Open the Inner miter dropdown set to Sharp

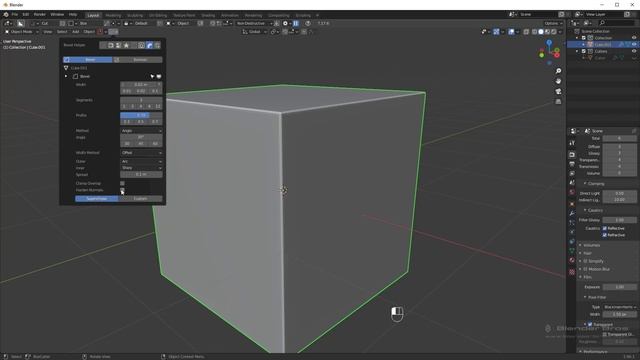141,168
